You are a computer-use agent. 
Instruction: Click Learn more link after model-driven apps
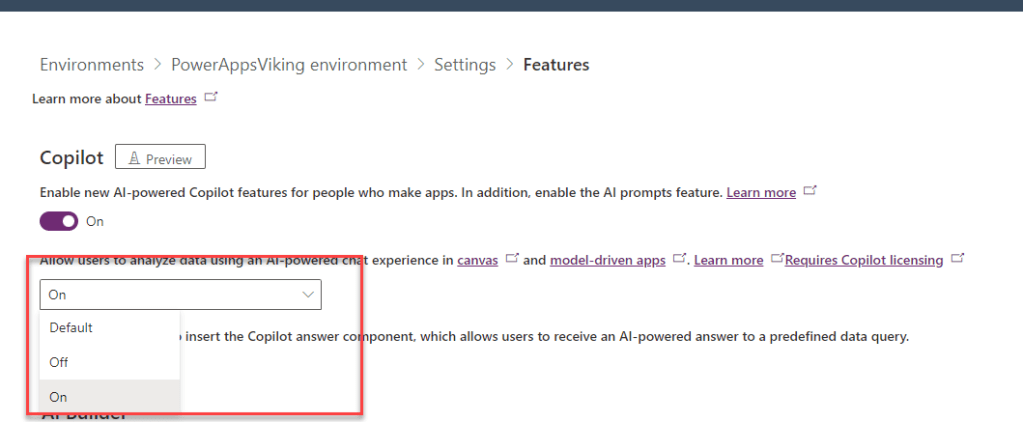point(728,260)
